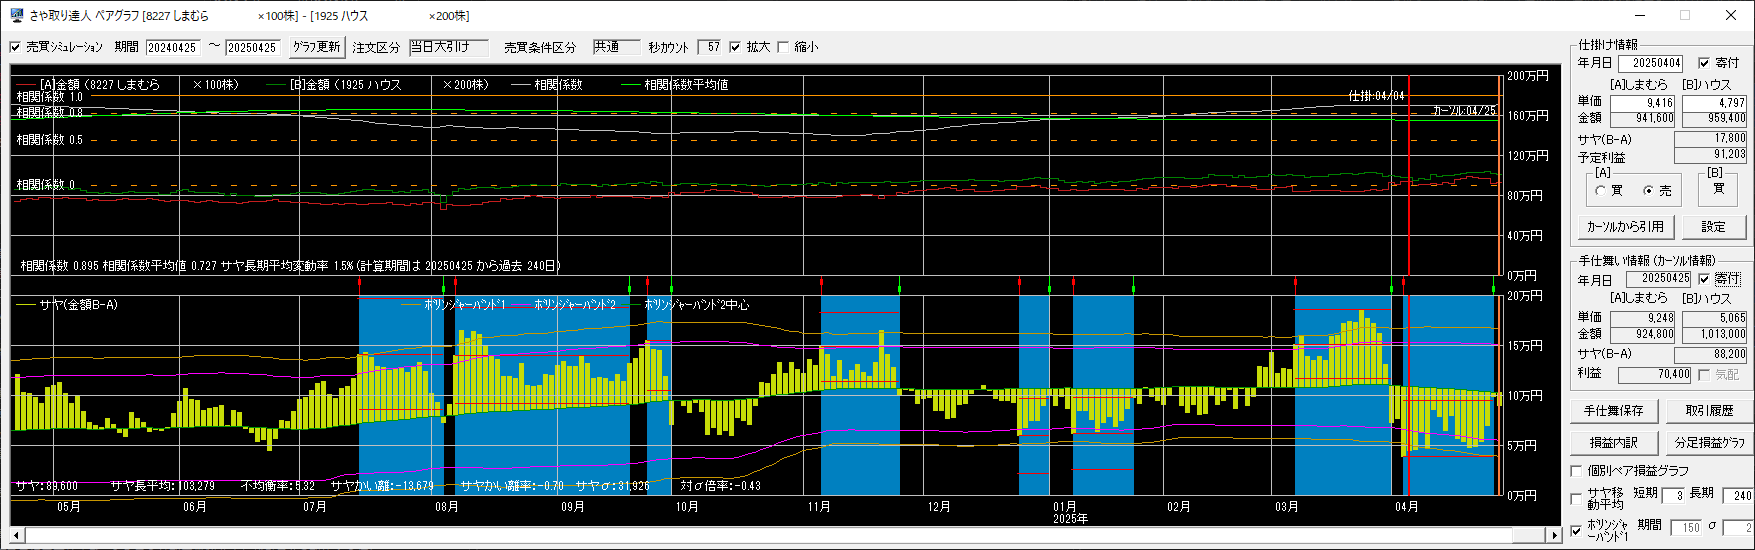Screen dimensions: 1755x550
Task: Open the 取引履歴 button
Action: [x=1709, y=411]
